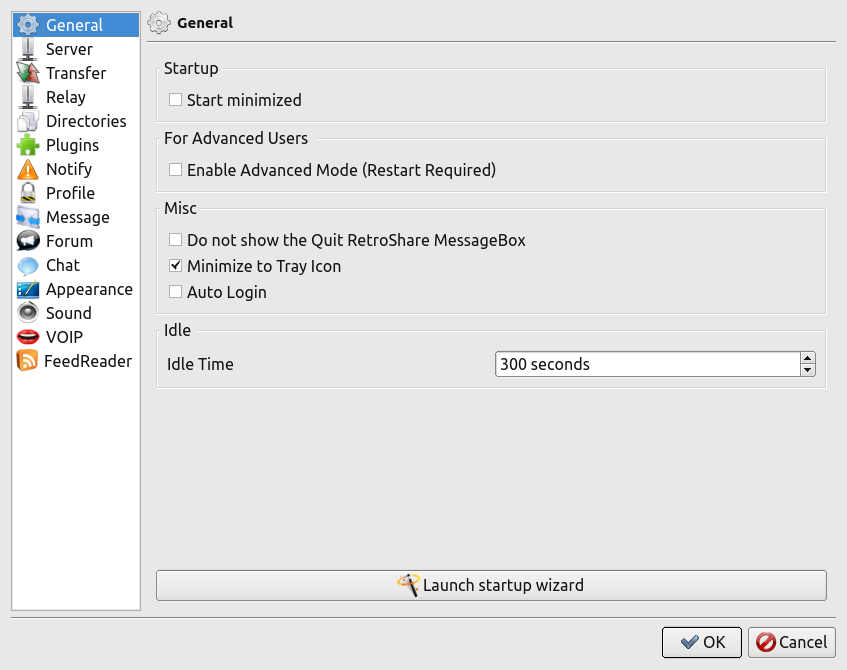
Task: Open the VOIP lips icon
Action: 28,337
